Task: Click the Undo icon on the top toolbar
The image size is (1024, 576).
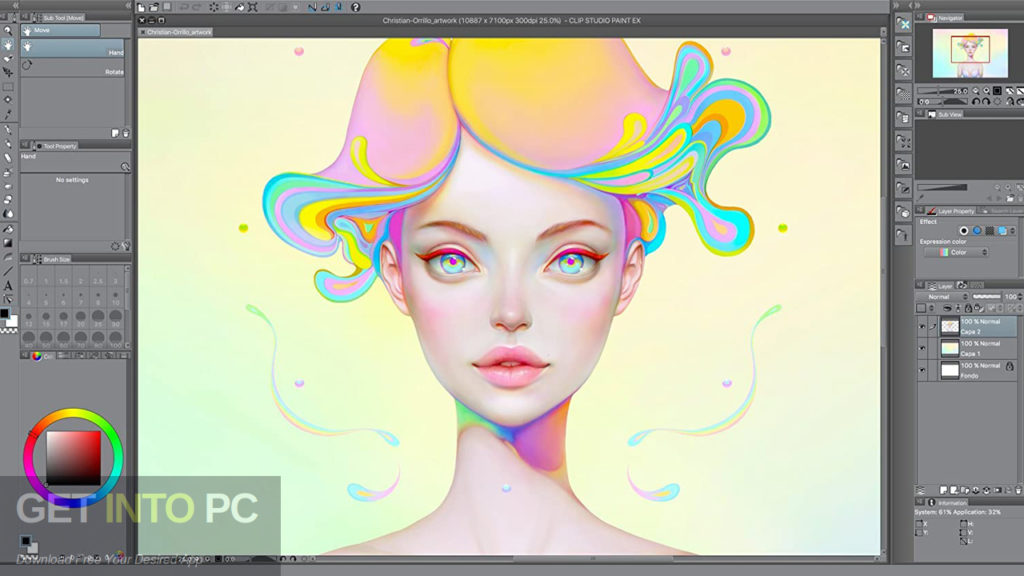Action: coord(184,8)
